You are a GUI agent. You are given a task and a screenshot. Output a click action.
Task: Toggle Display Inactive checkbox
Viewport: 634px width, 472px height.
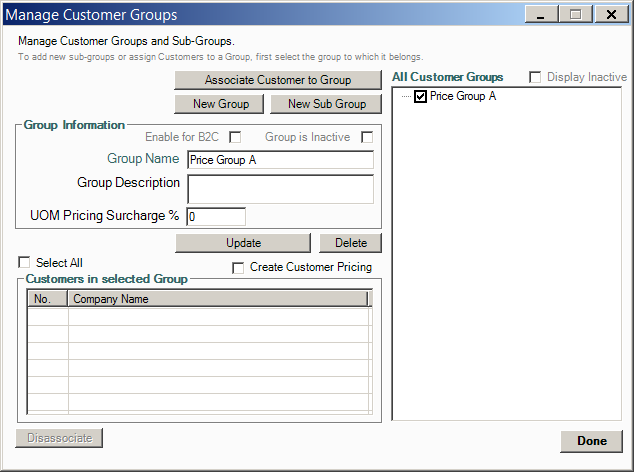(x=535, y=78)
